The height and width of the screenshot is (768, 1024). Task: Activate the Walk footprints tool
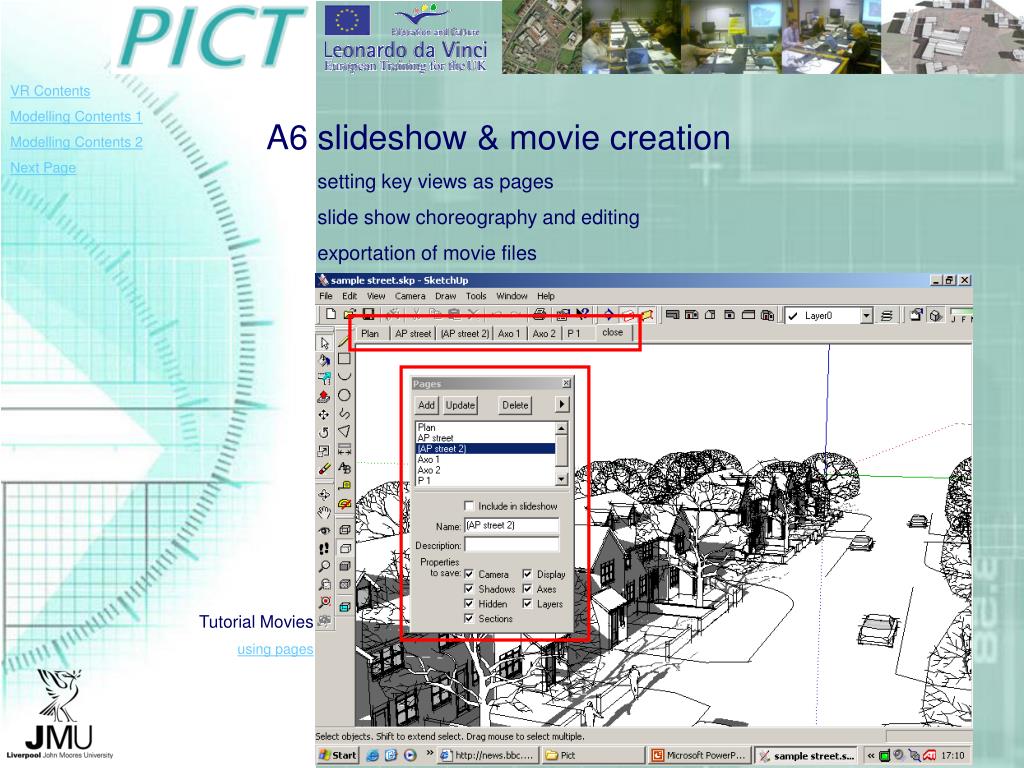point(325,549)
